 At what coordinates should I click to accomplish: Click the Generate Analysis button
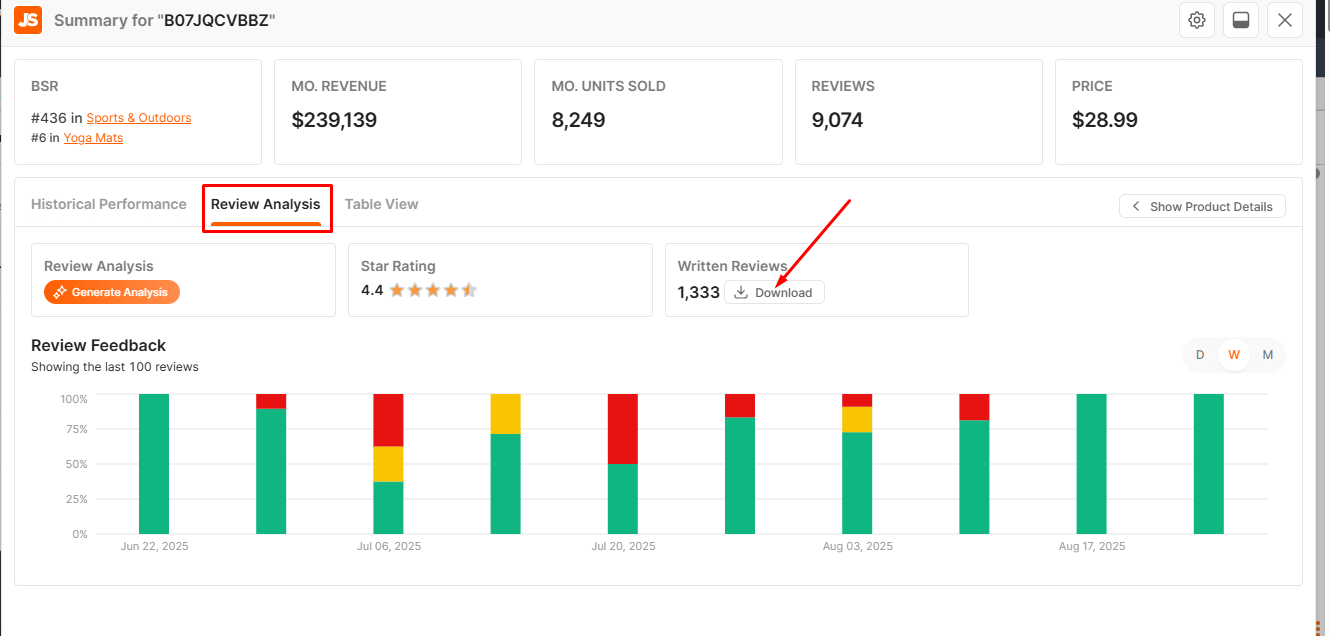click(x=112, y=292)
